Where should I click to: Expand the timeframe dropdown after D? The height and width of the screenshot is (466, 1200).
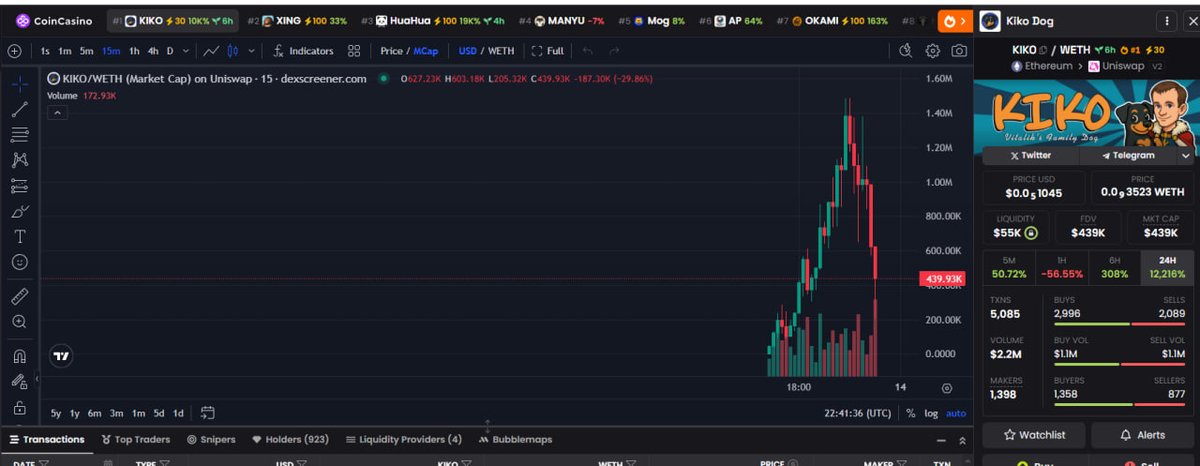(x=184, y=51)
